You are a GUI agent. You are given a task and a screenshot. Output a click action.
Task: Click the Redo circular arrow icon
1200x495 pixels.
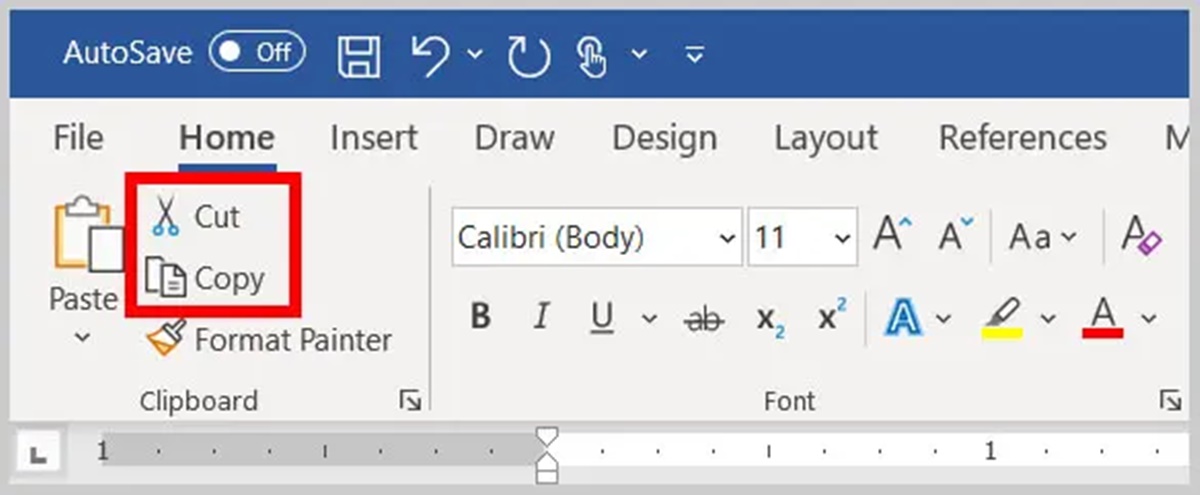[529, 55]
